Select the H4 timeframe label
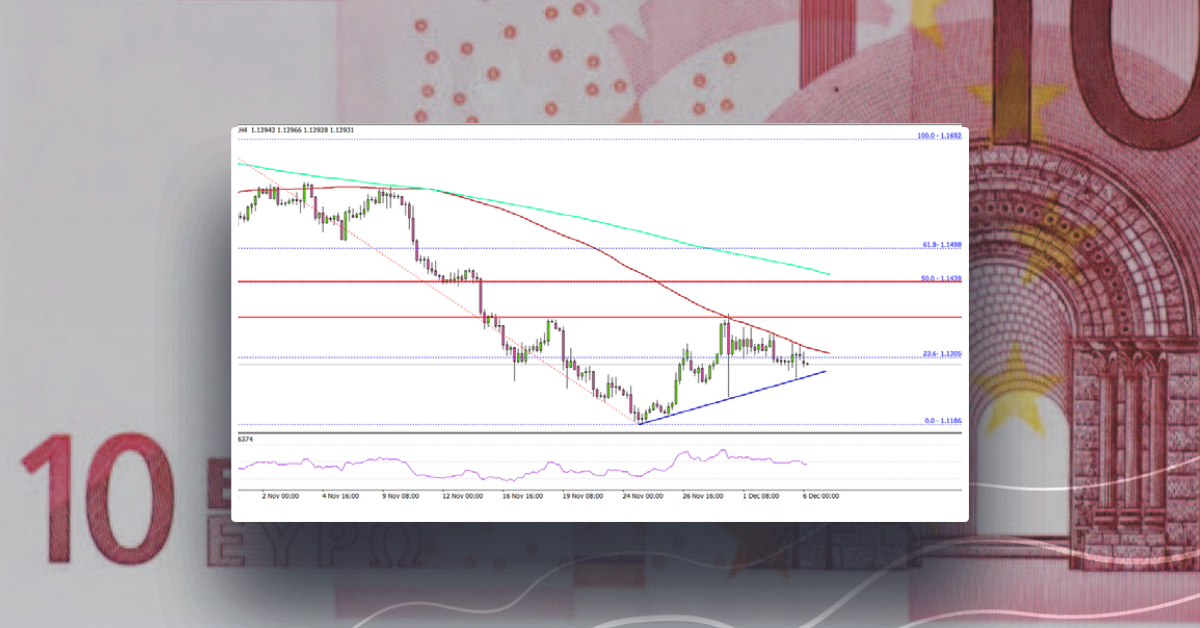 pos(240,130)
